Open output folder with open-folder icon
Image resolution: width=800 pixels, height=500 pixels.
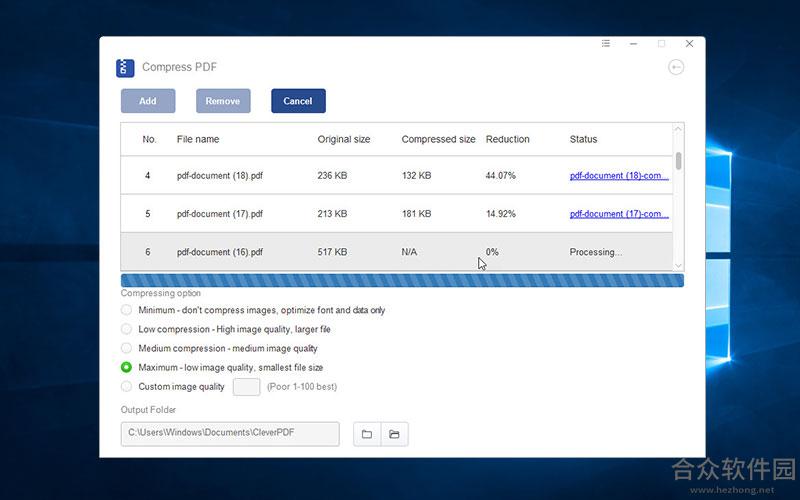click(x=394, y=434)
